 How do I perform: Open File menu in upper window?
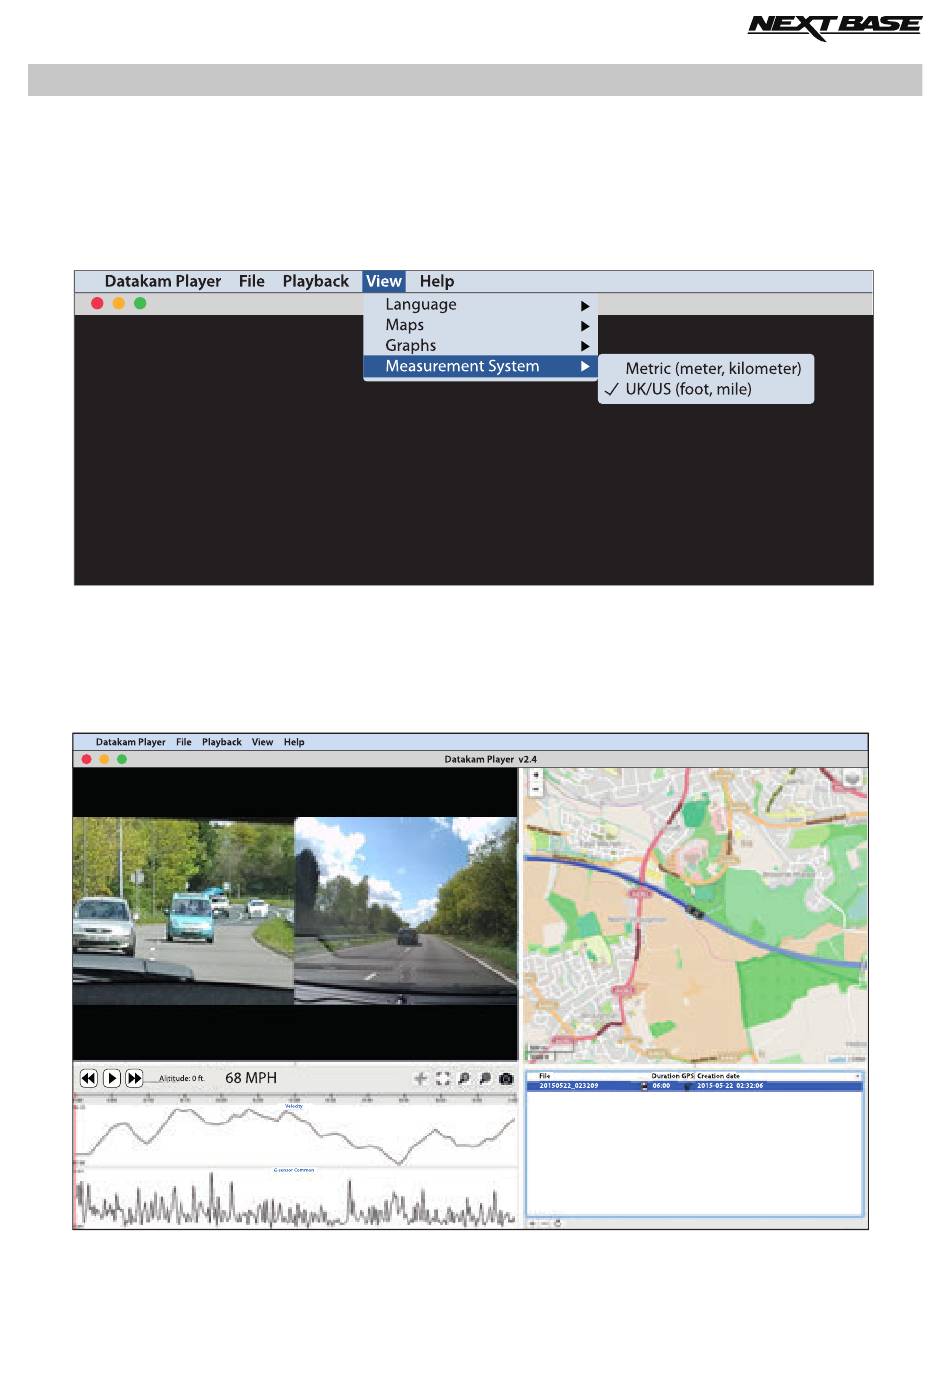pos(252,281)
